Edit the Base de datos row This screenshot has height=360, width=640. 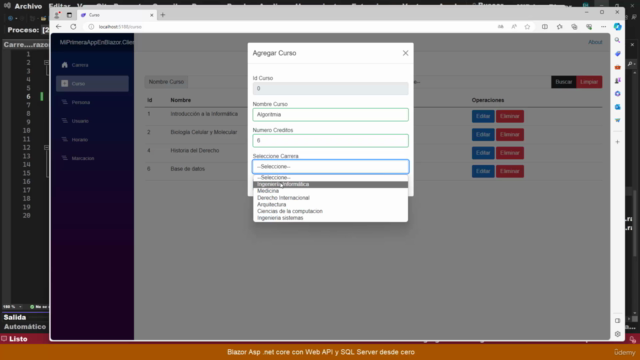[x=483, y=171]
